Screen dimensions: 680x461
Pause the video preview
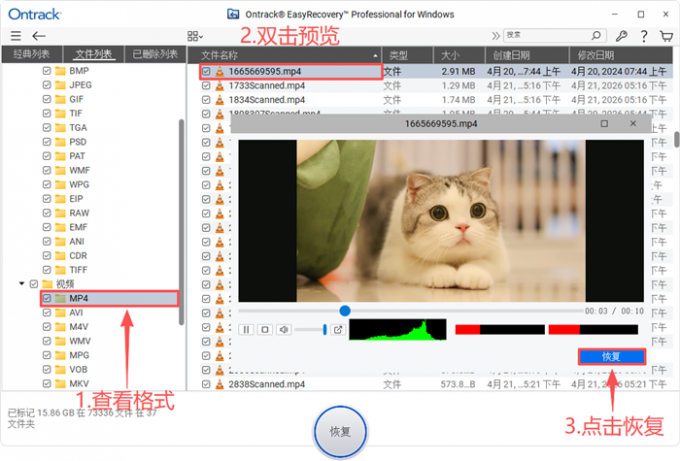(246, 330)
